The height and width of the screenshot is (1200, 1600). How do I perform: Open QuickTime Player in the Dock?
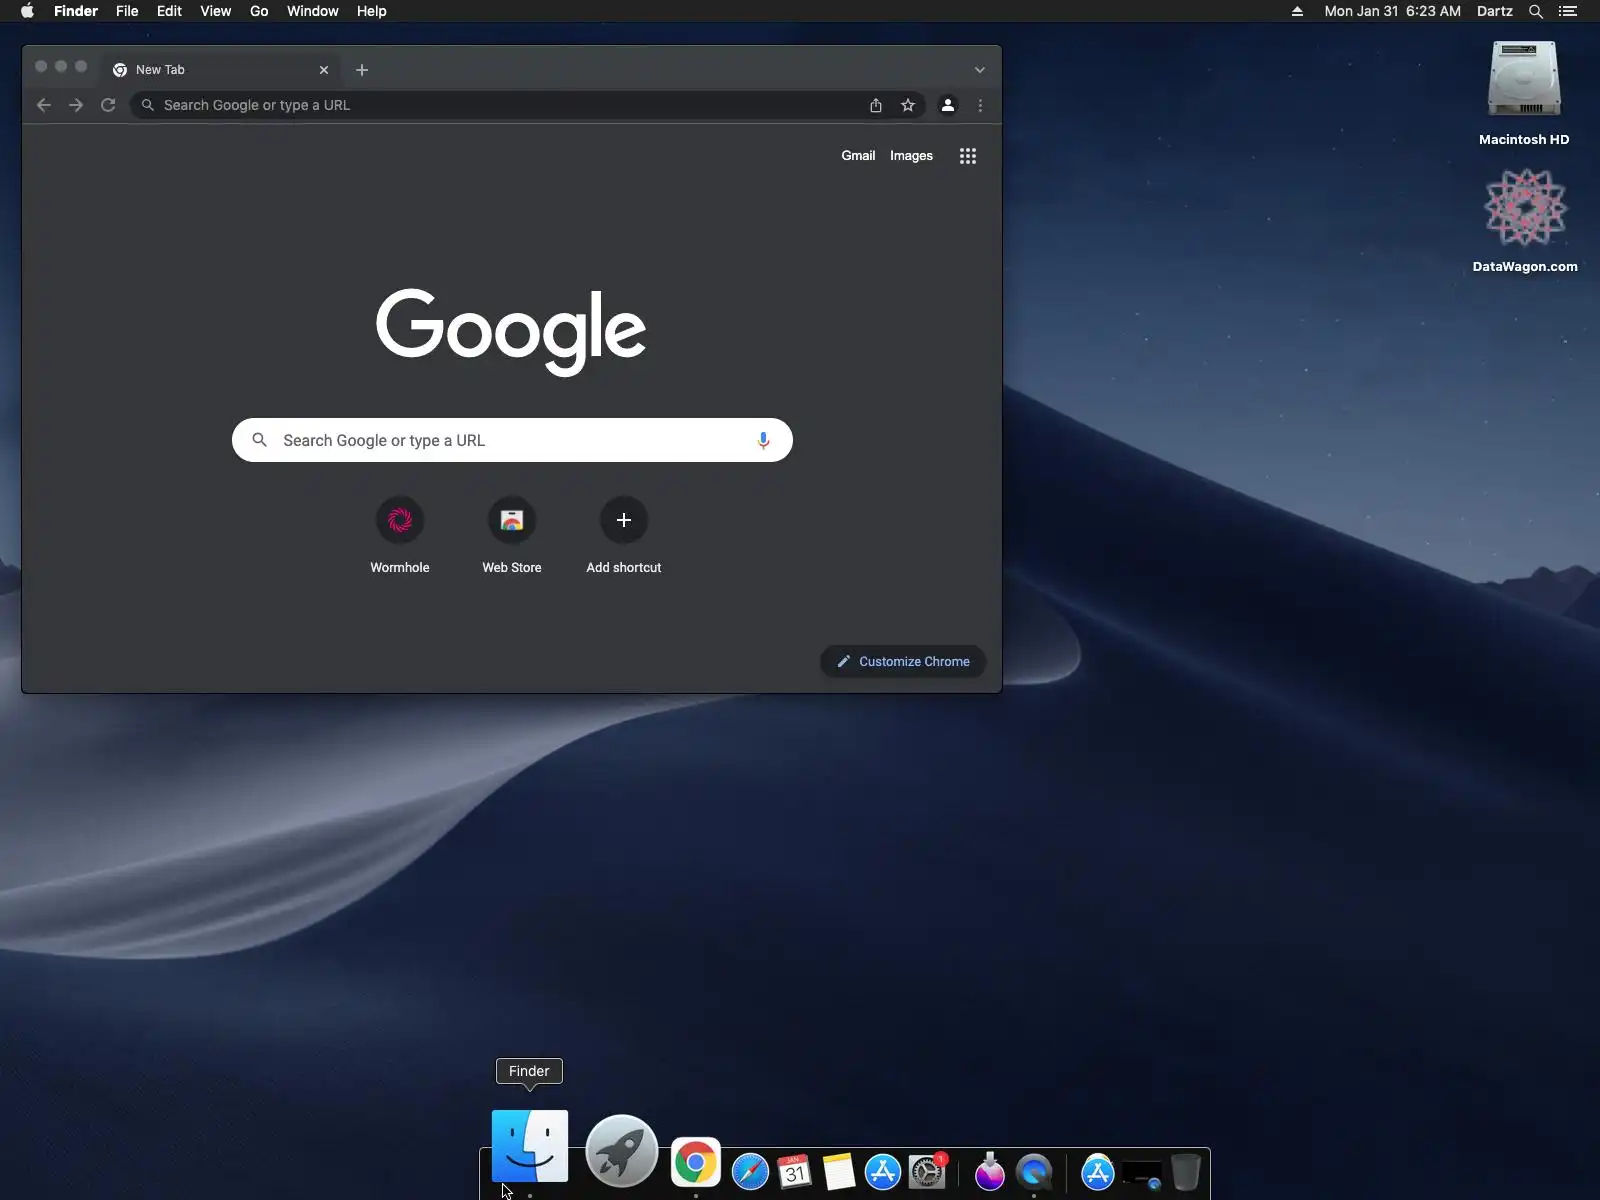pos(1034,1171)
